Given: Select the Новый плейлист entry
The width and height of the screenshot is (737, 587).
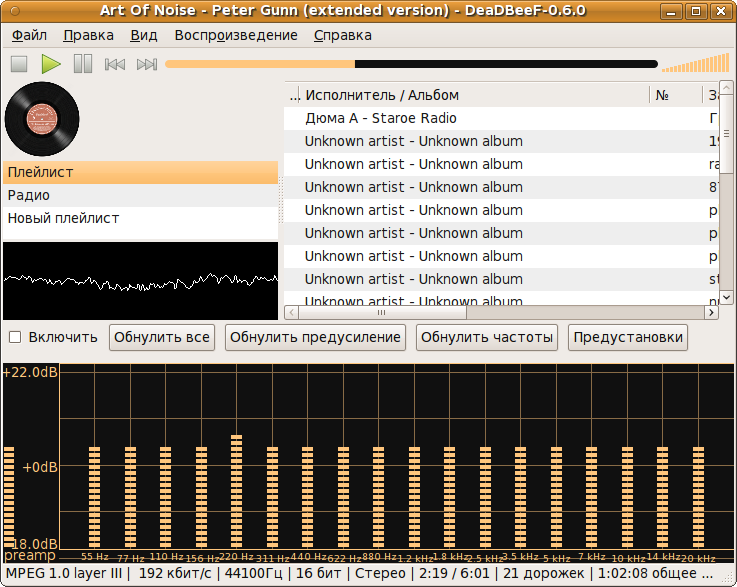Looking at the screenshot, I should [141, 219].
